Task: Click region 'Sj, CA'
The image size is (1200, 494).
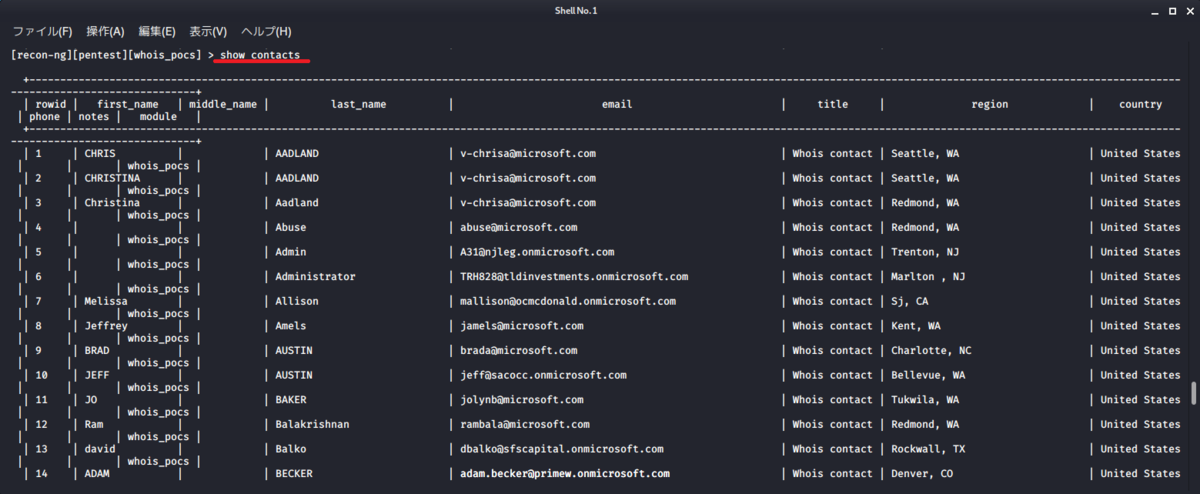Action: coord(910,301)
